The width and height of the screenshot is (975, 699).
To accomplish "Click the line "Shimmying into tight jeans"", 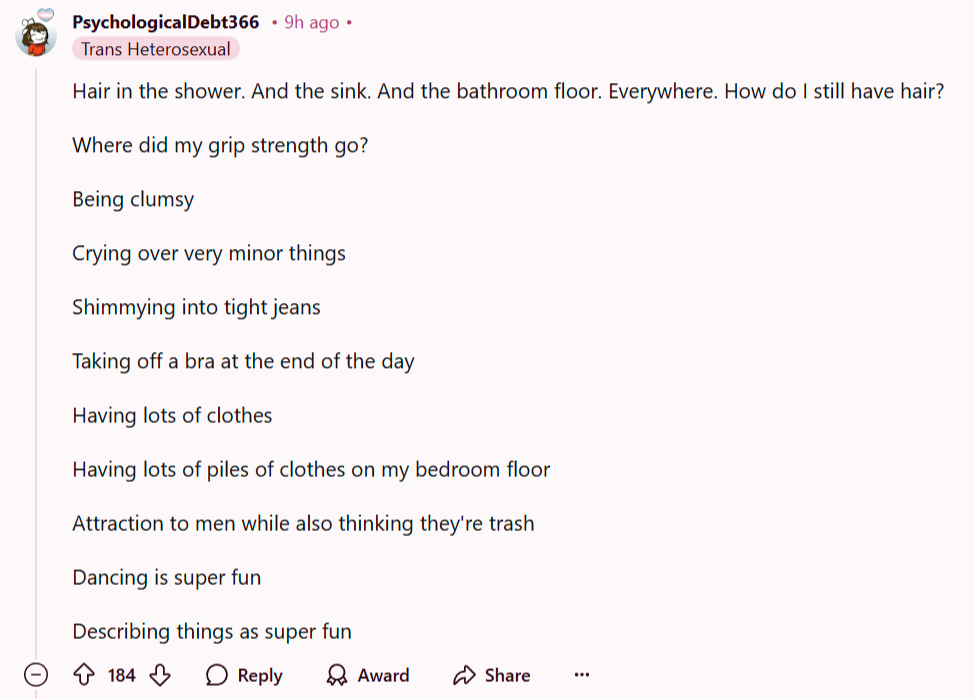I will 196,308.
